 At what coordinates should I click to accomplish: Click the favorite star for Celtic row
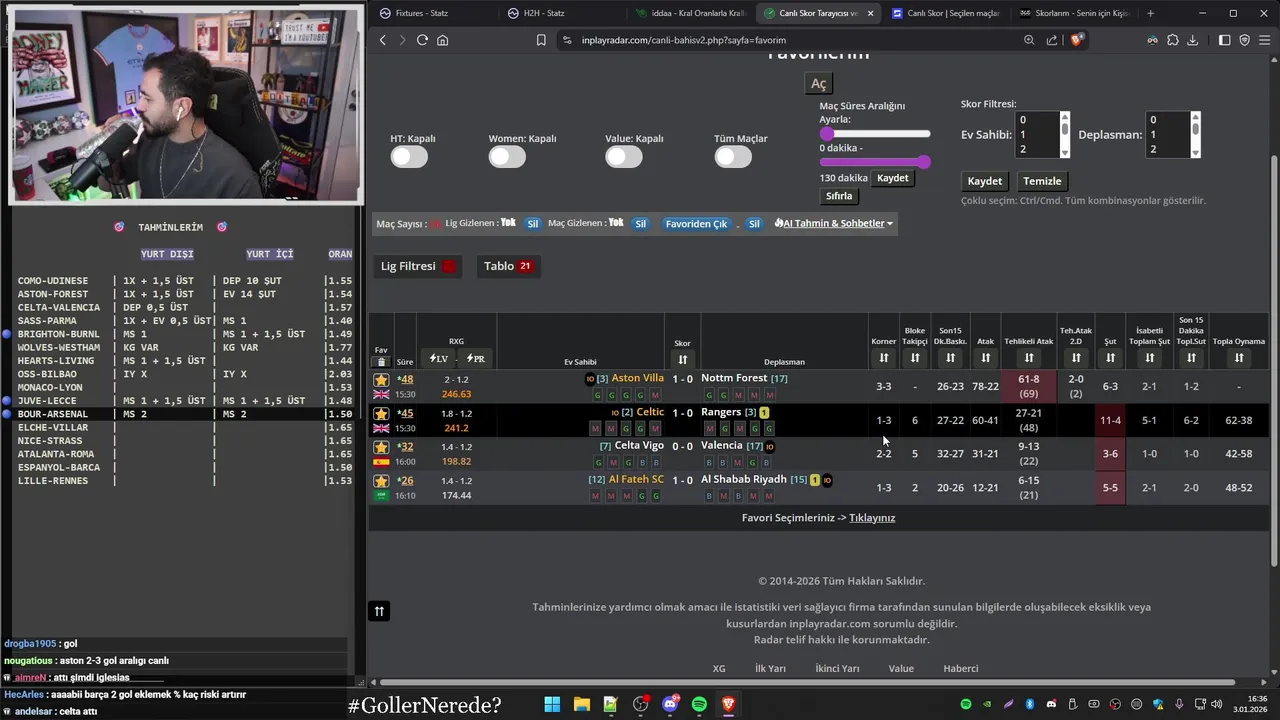pyautogui.click(x=381, y=414)
